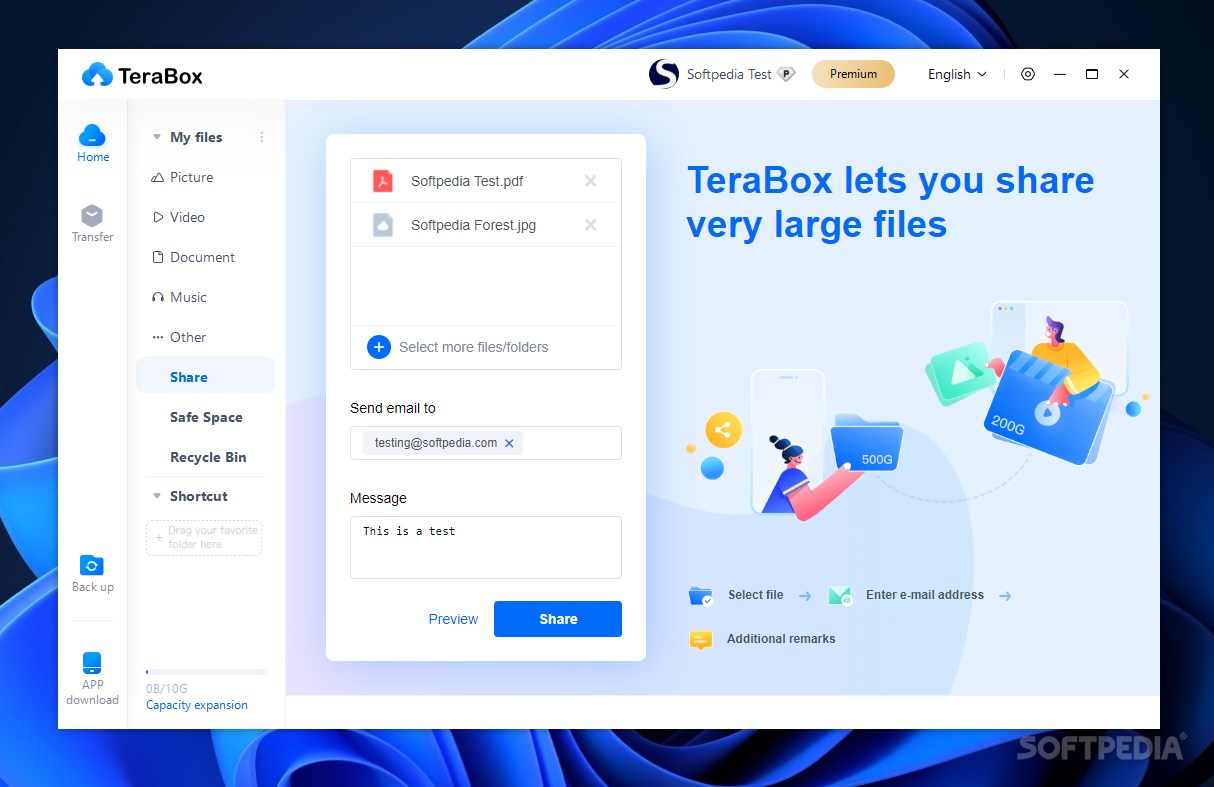Remove Softpedia Test.pdf from the list

click(590, 181)
